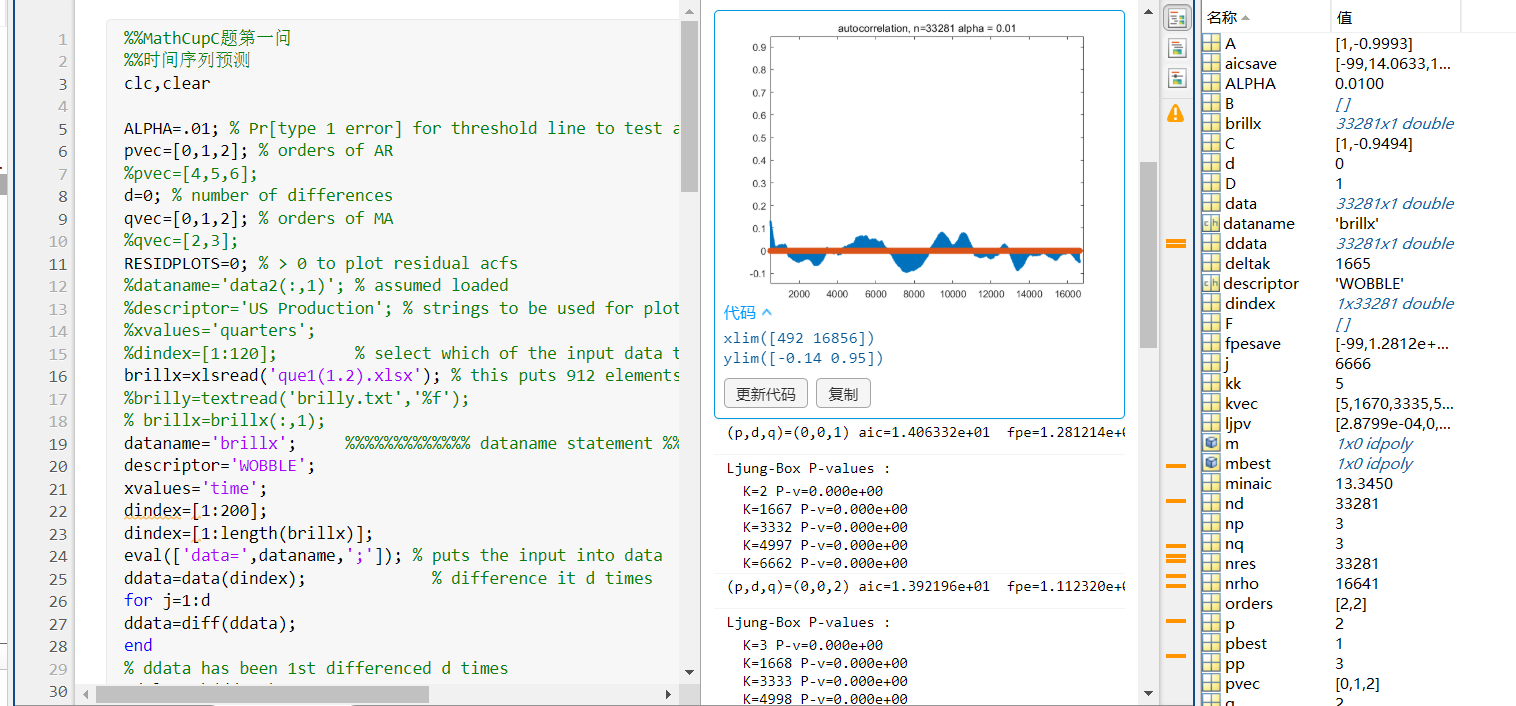1516x706 pixels.
Task: Select the mbest idpoly object icon
Action: (1211, 464)
